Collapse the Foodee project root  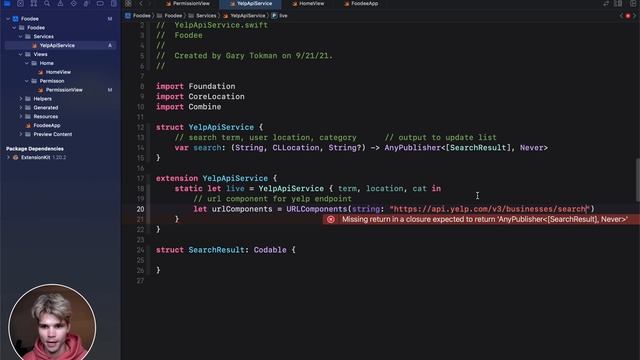[x=8, y=18]
